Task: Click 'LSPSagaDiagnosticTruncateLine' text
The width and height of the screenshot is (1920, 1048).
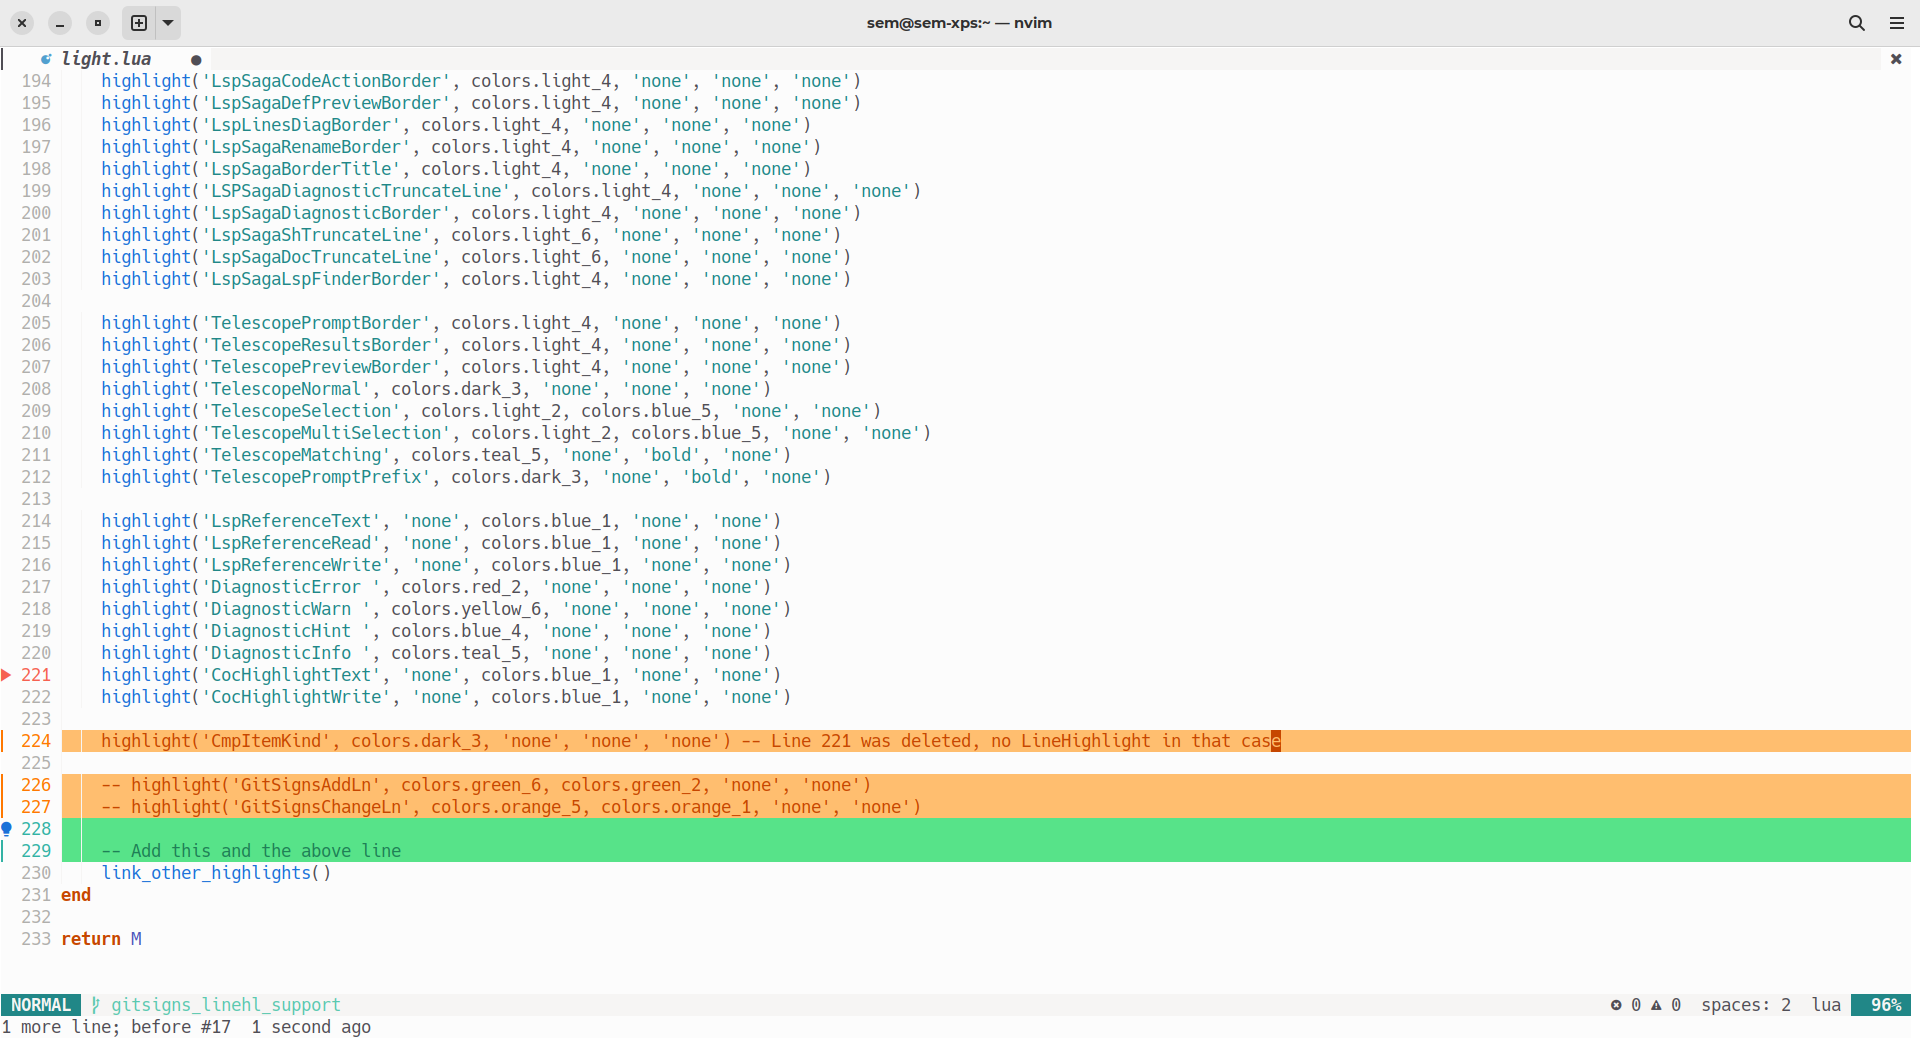Action: tap(356, 191)
